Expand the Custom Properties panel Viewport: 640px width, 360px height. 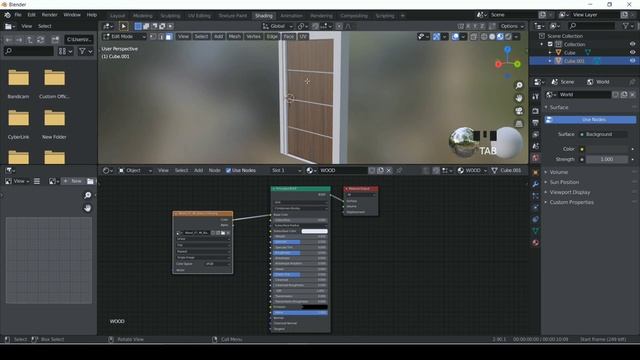[x=571, y=202]
